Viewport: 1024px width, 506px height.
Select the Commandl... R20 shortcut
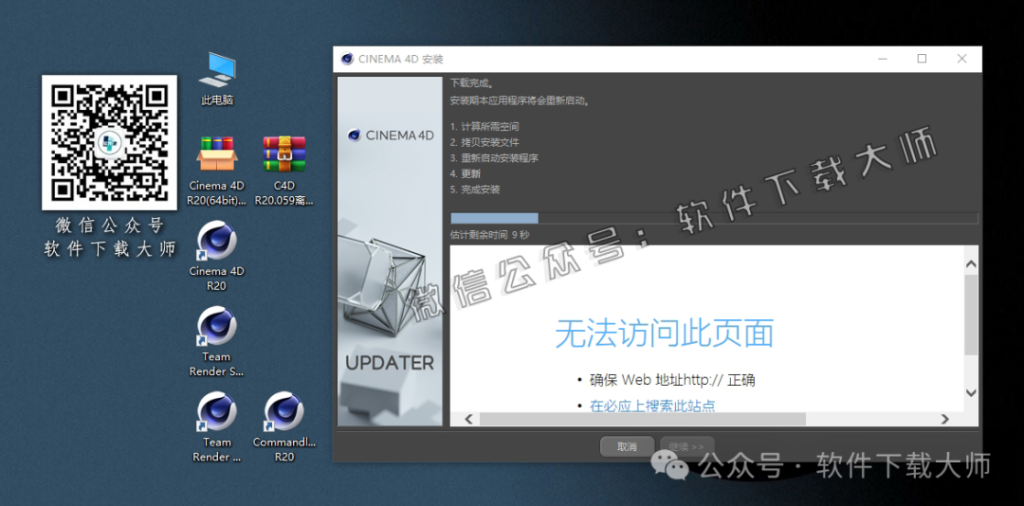pyautogui.click(x=284, y=427)
